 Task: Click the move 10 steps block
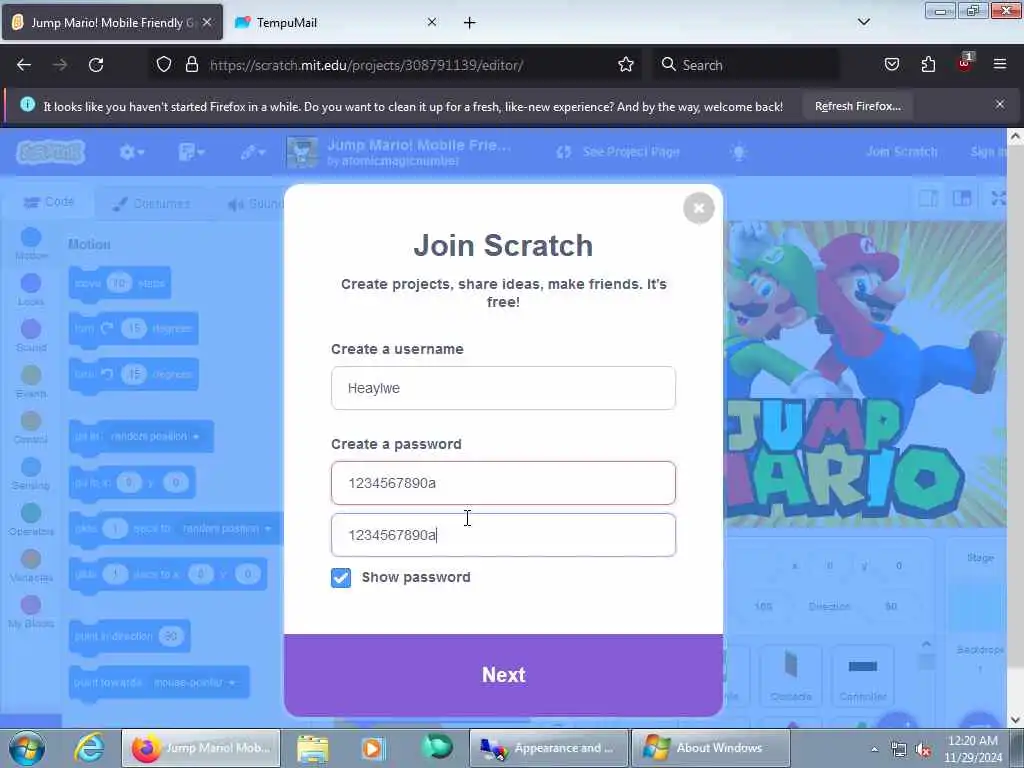pyautogui.click(x=120, y=283)
